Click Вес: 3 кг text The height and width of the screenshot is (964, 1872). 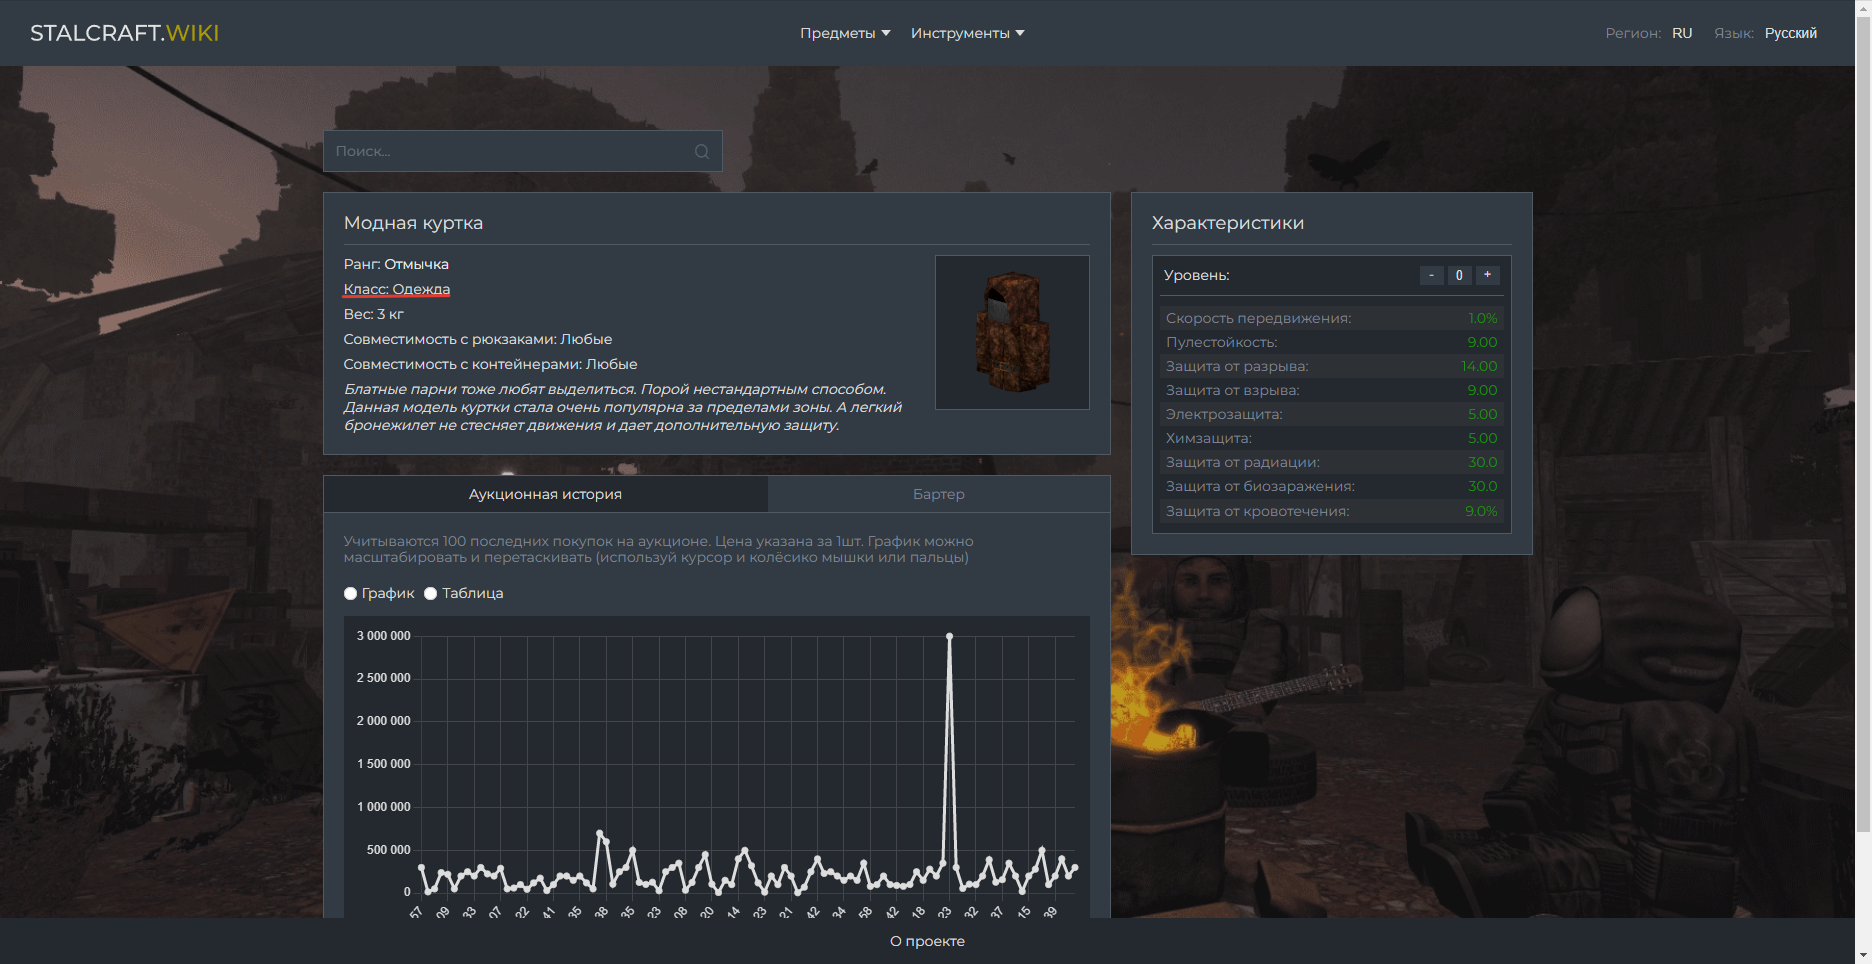(374, 314)
